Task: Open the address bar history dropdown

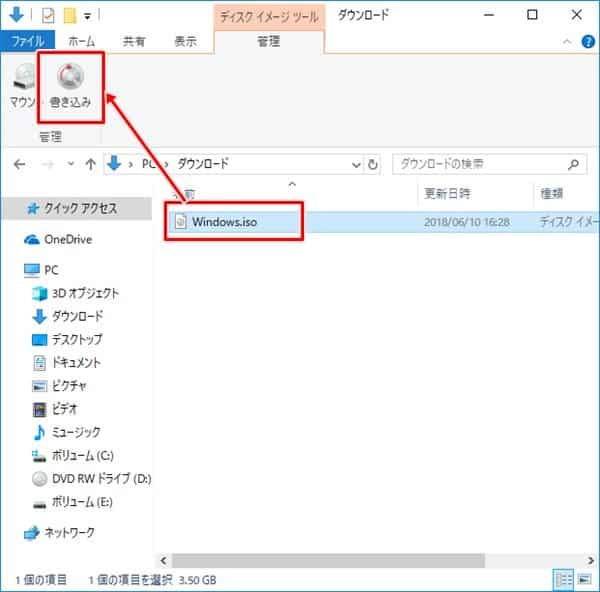Action: (354, 164)
